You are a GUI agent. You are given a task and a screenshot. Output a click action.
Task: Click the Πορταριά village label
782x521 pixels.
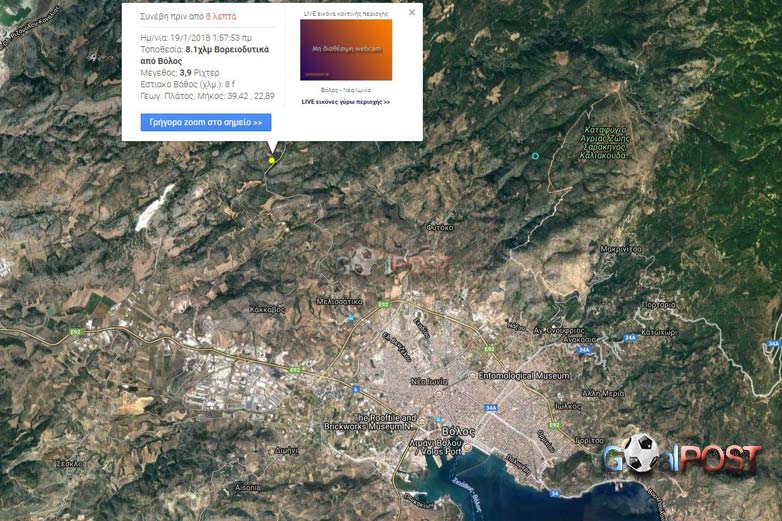(x=658, y=305)
